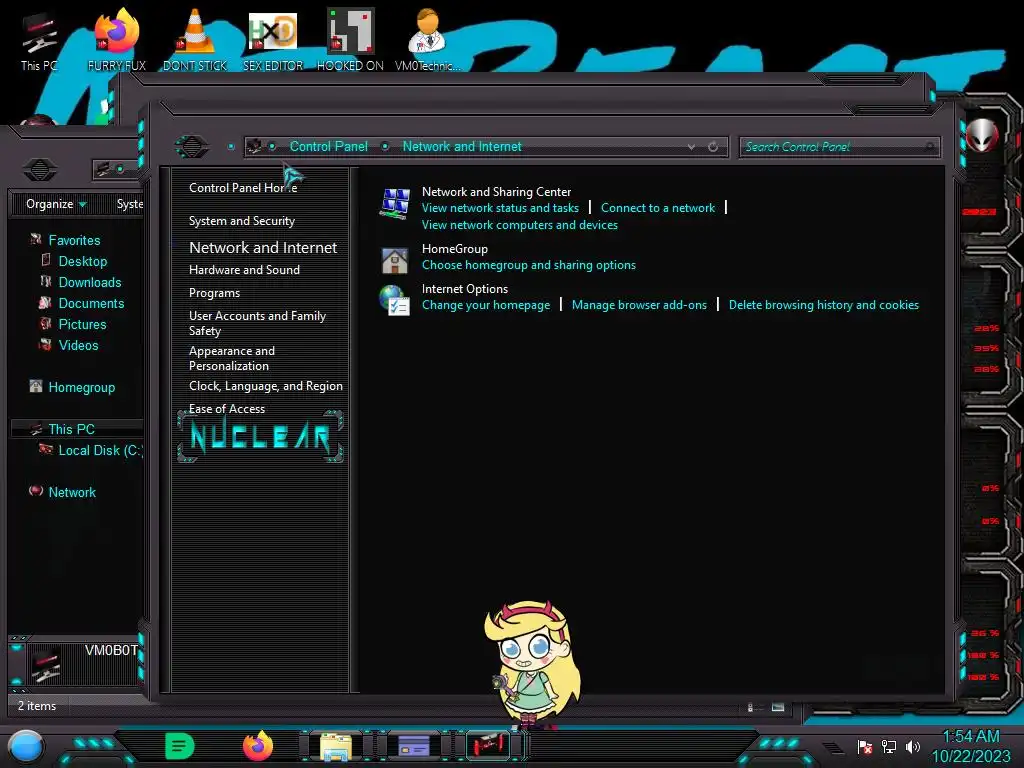Select Clock, Language, and Region
This screenshot has height=768, width=1024.
tap(266, 386)
